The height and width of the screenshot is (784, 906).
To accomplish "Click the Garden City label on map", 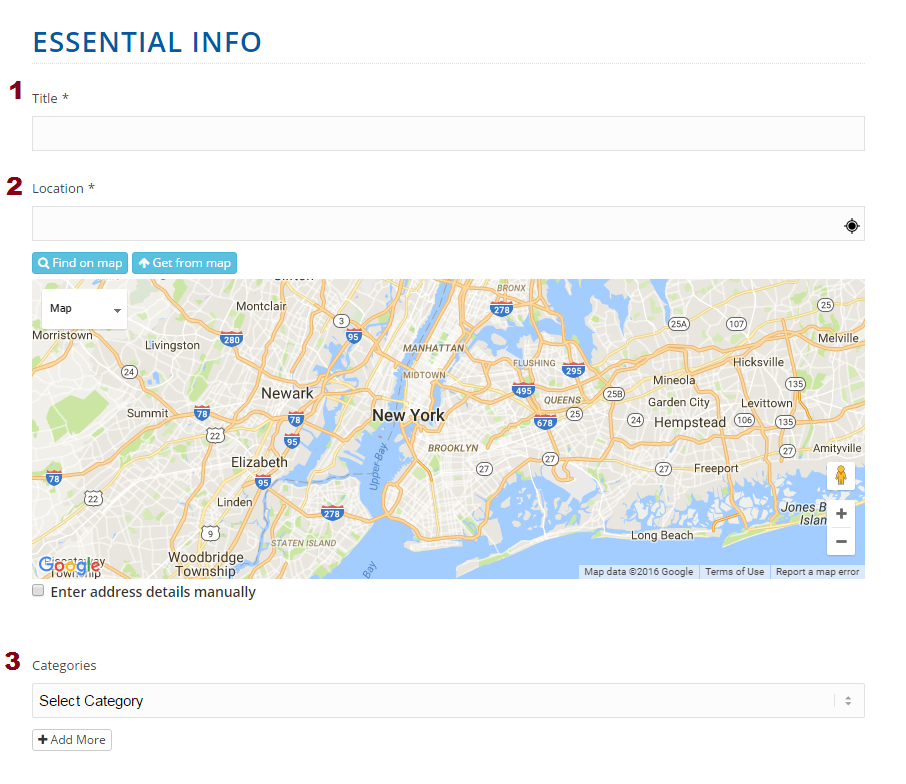I will (x=678, y=402).
